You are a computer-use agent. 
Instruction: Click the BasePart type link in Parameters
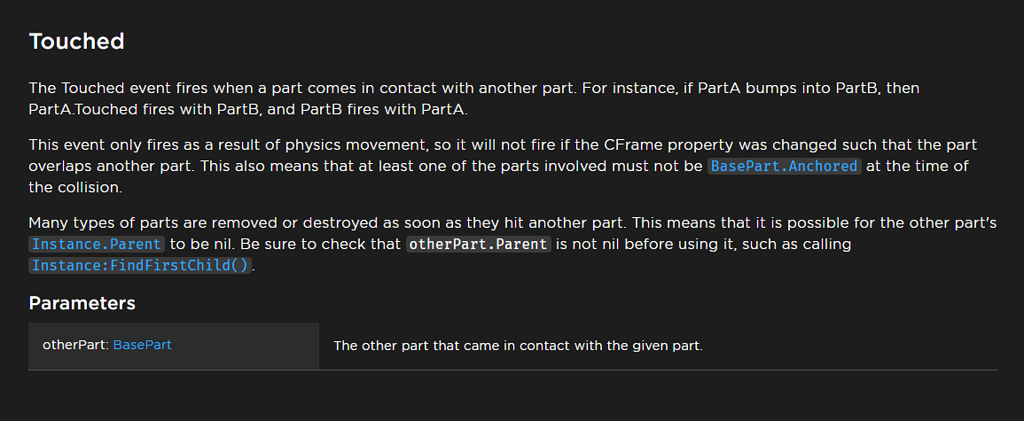(142, 345)
